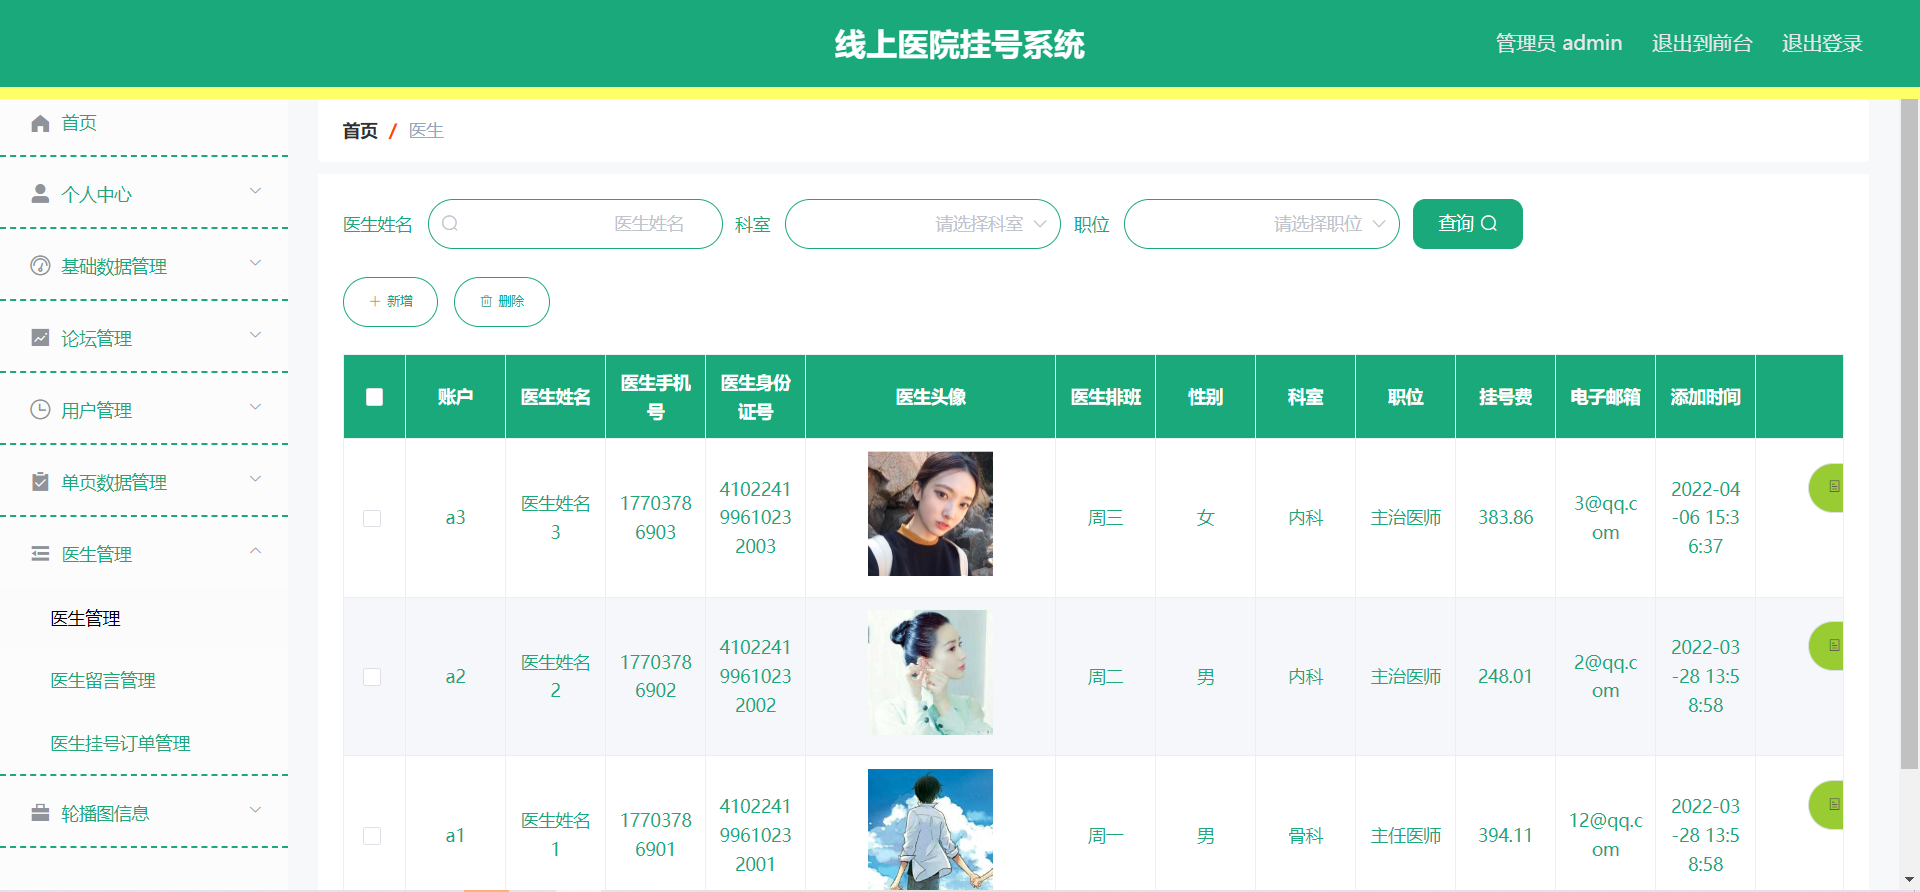Open 医生留言管理 submenu item

(x=144, y=681)
